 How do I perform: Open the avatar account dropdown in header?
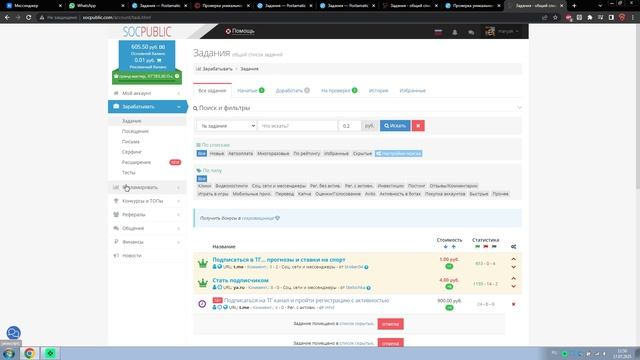(502, 31)
